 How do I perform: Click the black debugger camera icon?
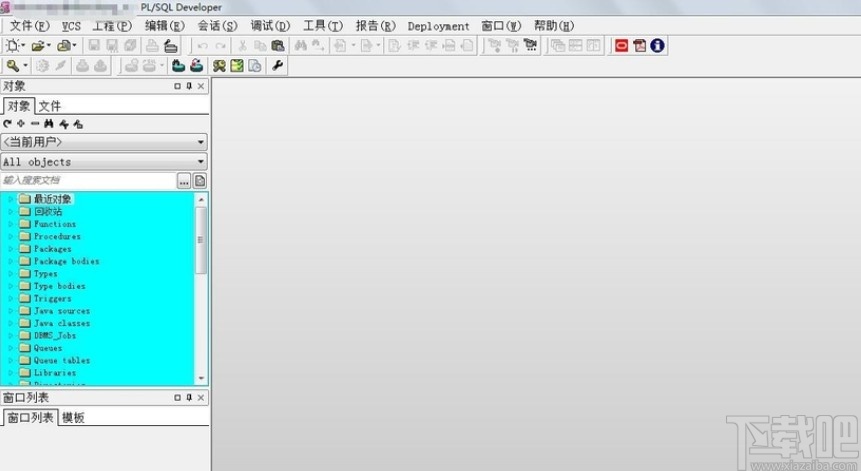click(x=530, y=46)
